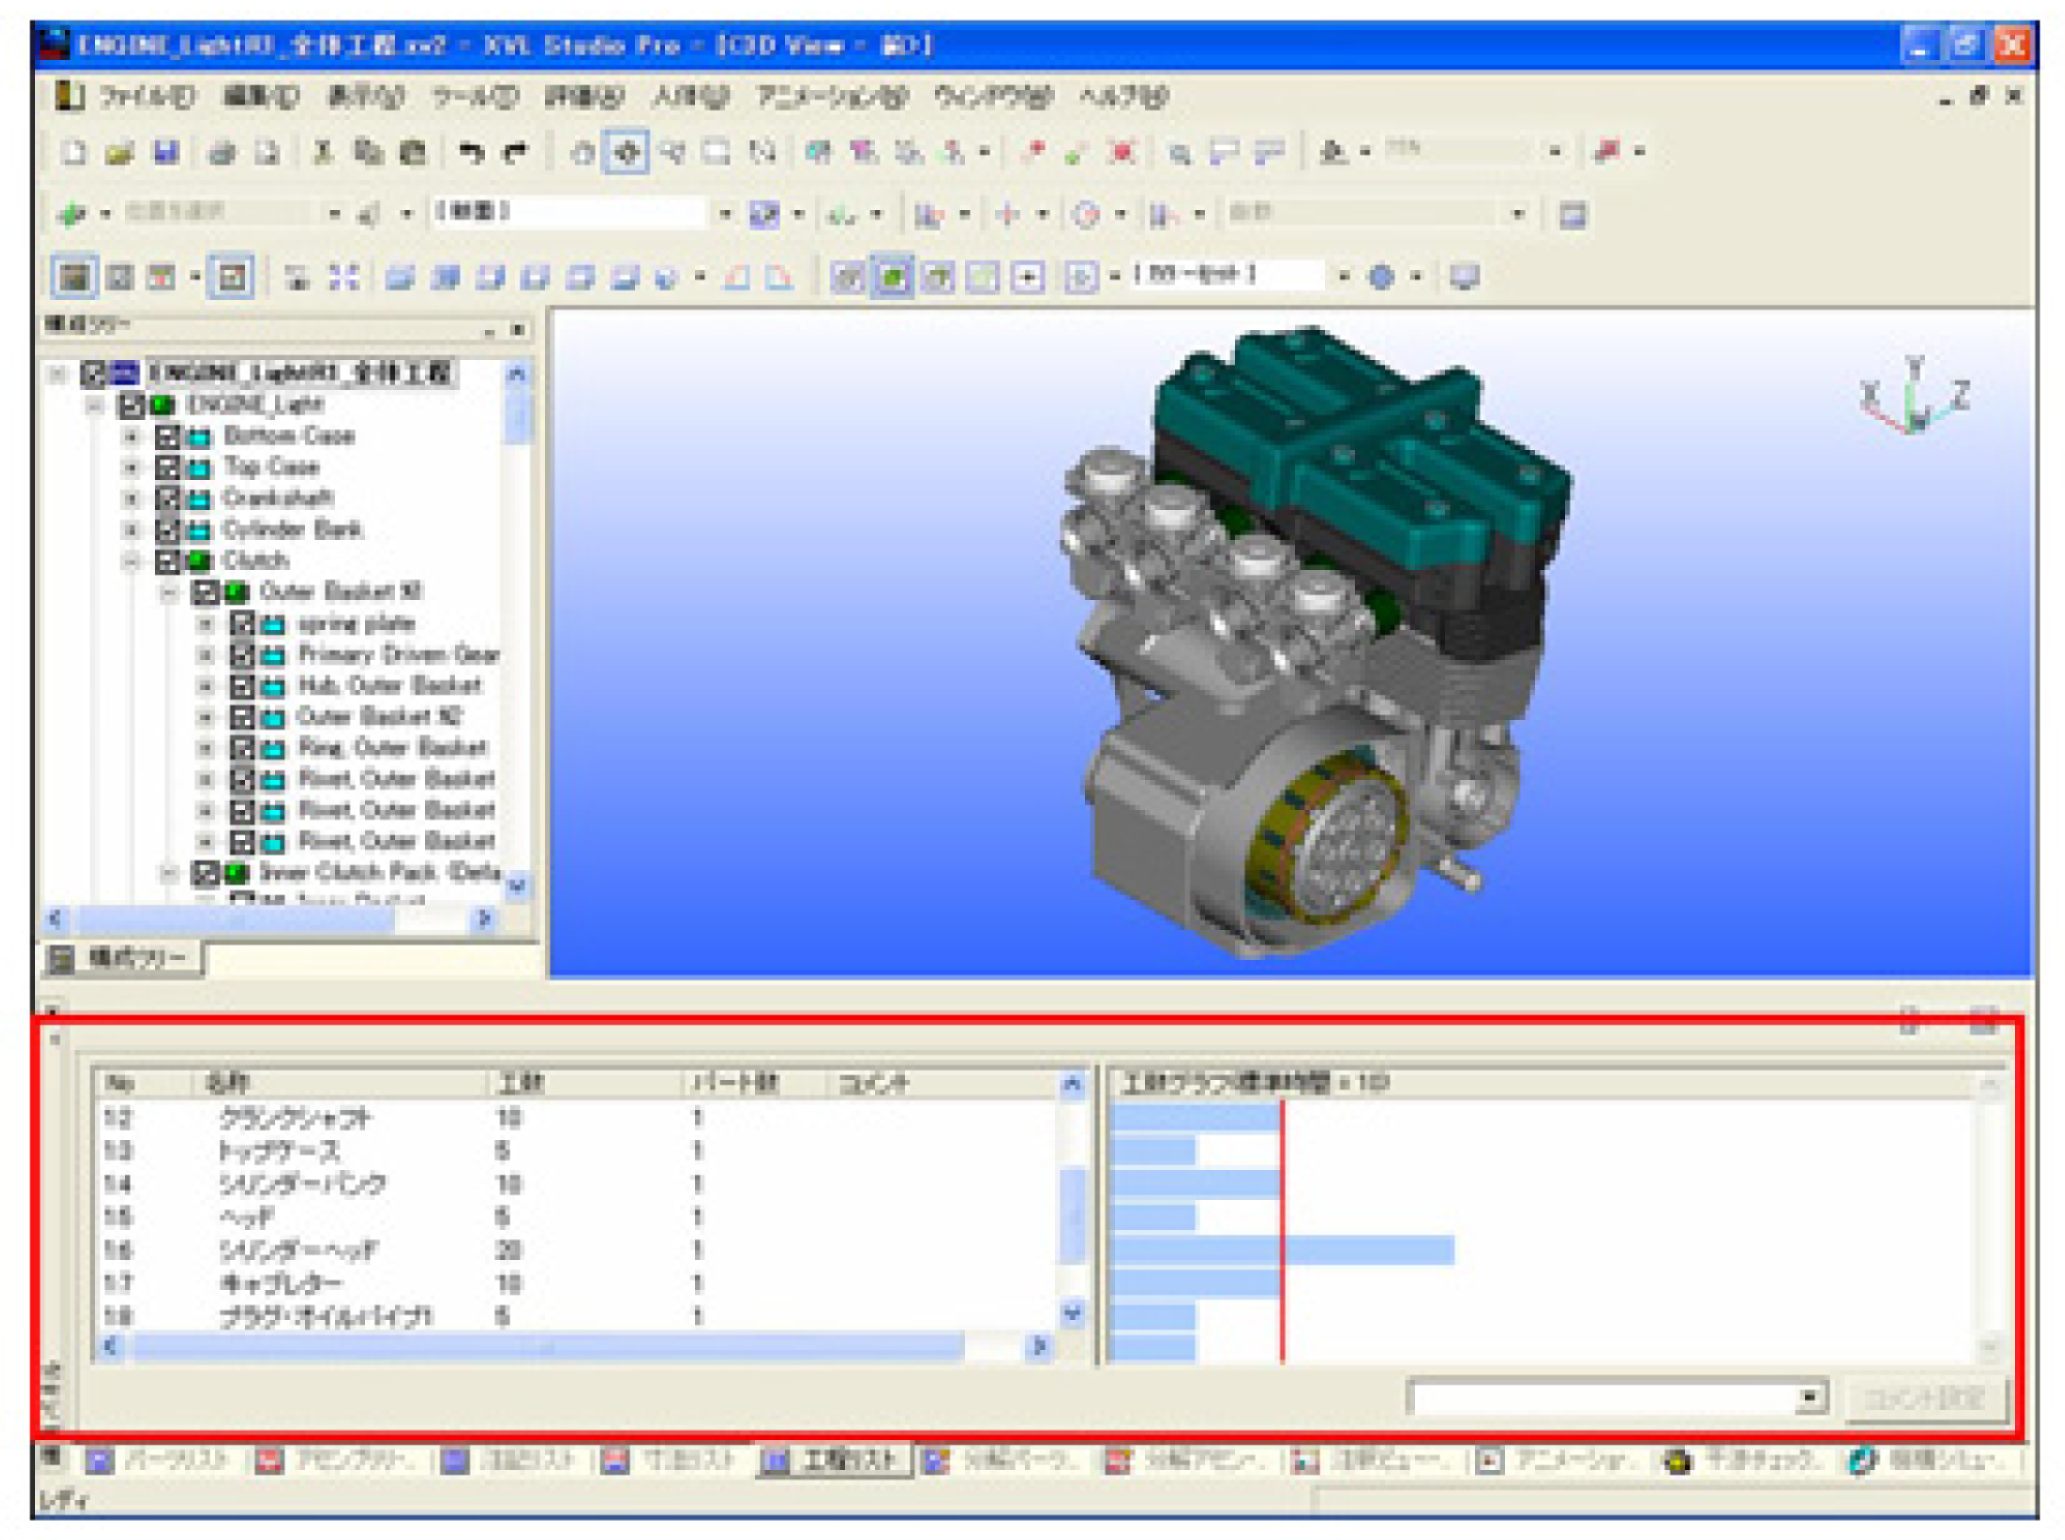
Task: Click the Save floppy disk icon
Action: click(165, 153)
